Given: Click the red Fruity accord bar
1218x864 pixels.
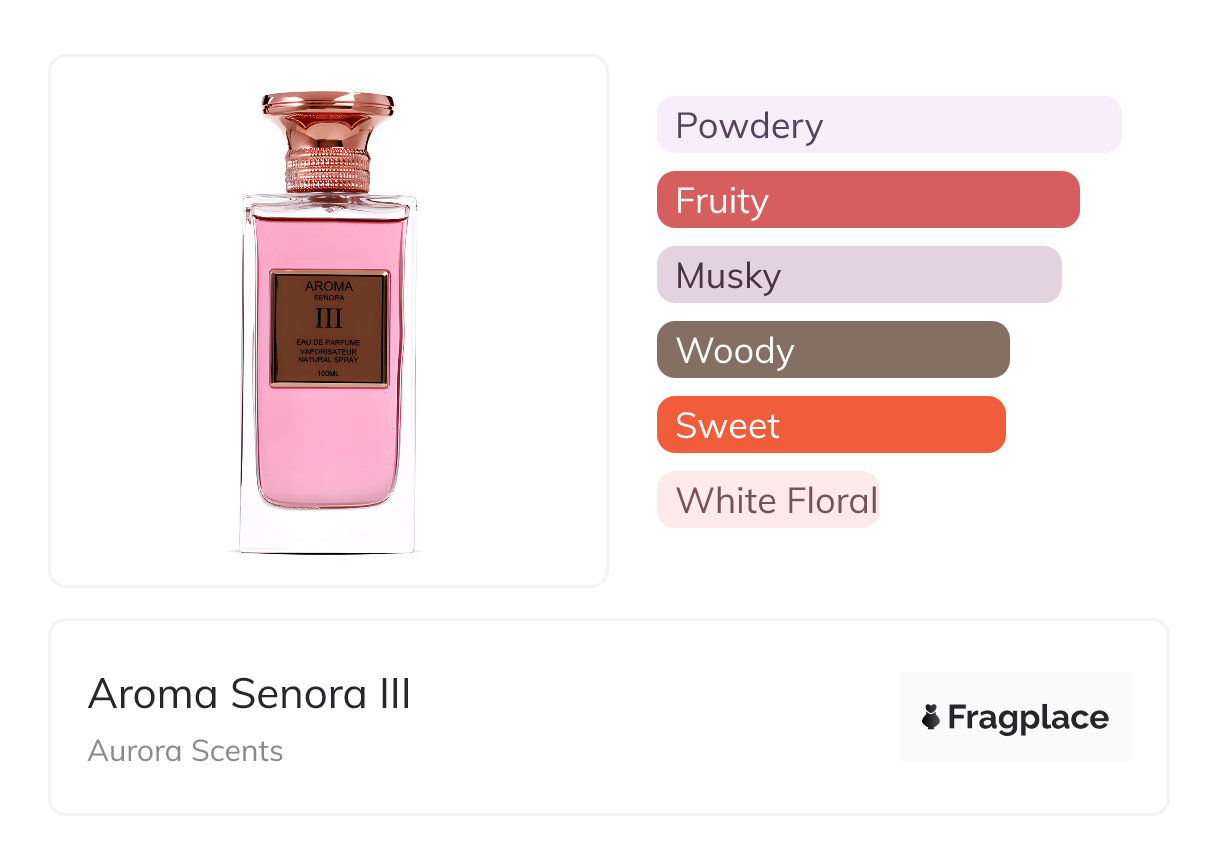Looking at the screenshot, I should tap(867, 200).
